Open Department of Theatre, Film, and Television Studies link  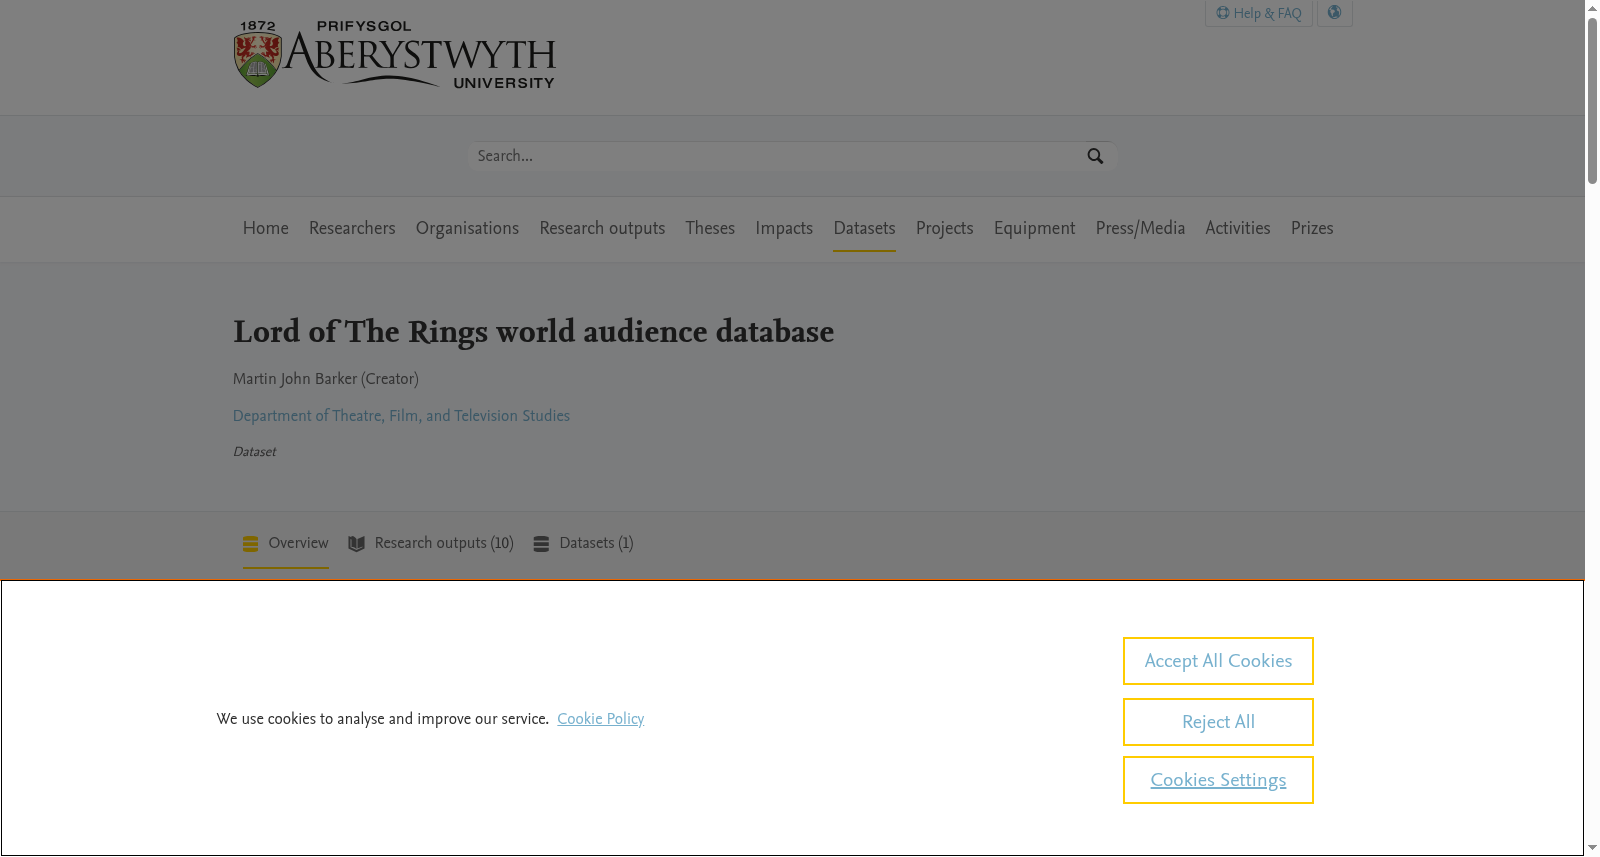point(401,416)
